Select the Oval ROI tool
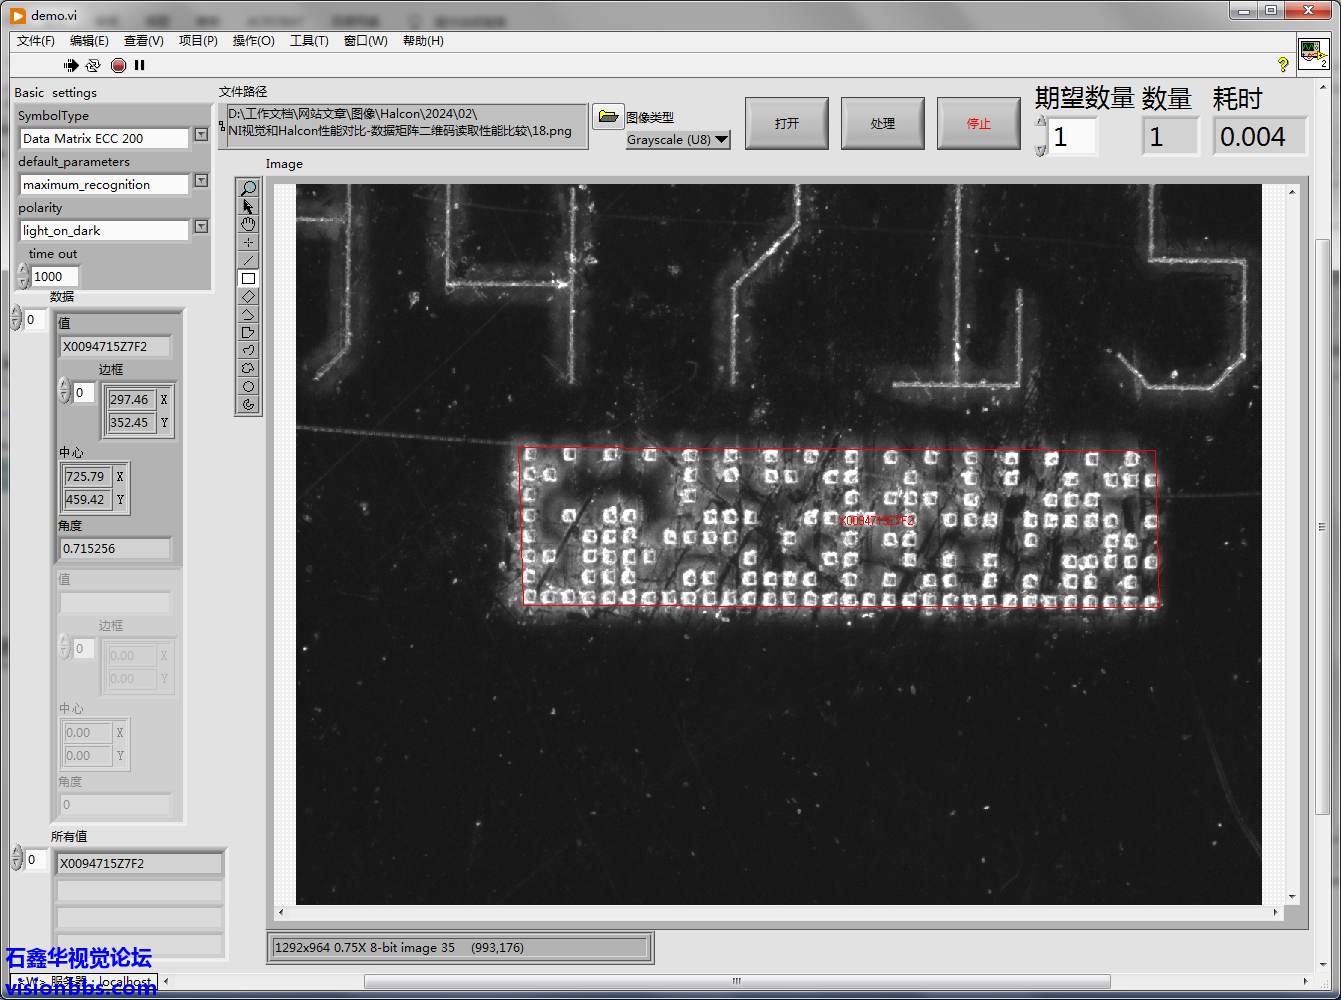 (x=249, y=386)
